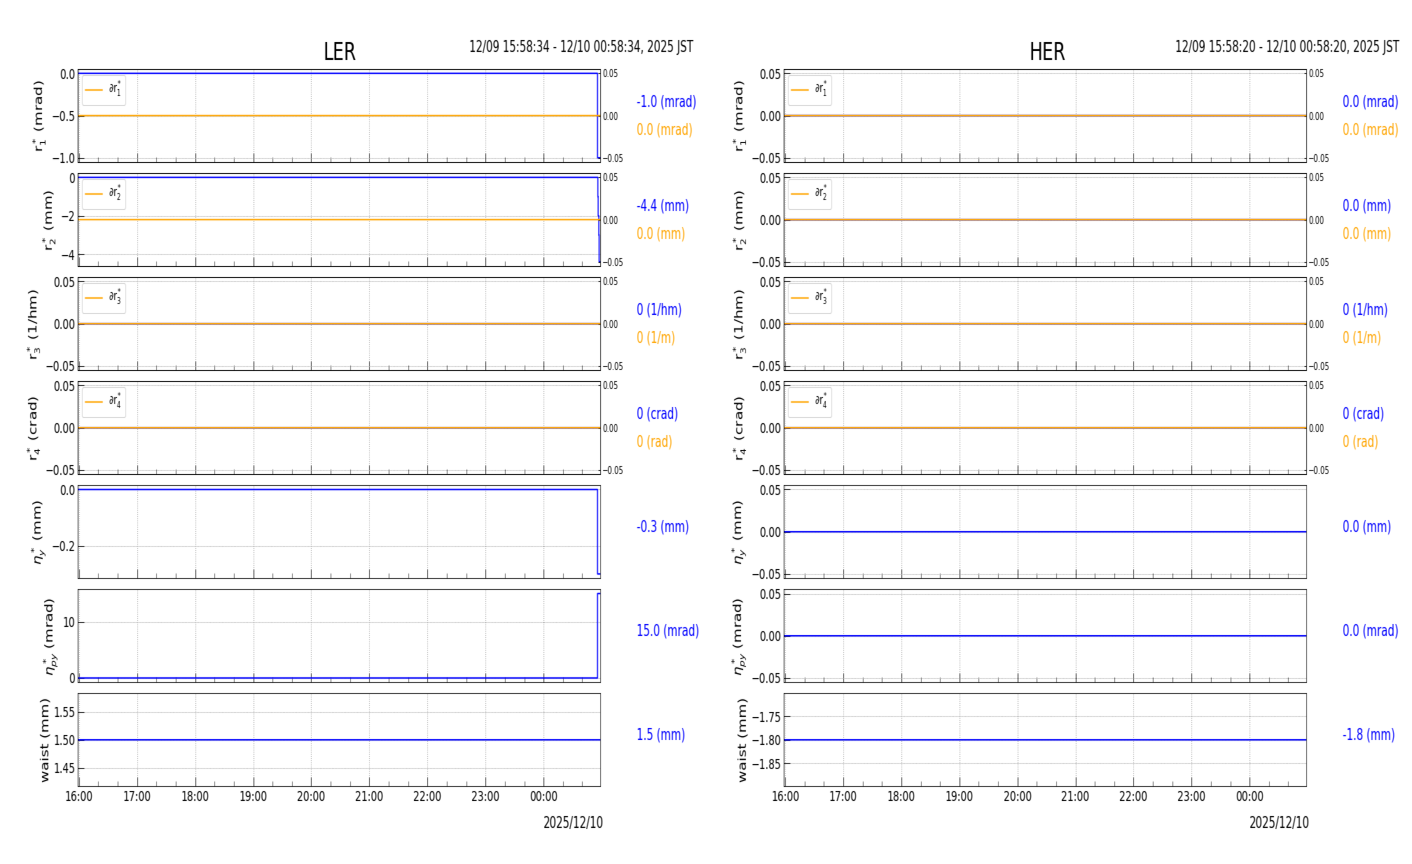This screenshot has height=864, width=1412.
Task: Click the 20:00 tick label under LER plots
Action: [311, 797]
